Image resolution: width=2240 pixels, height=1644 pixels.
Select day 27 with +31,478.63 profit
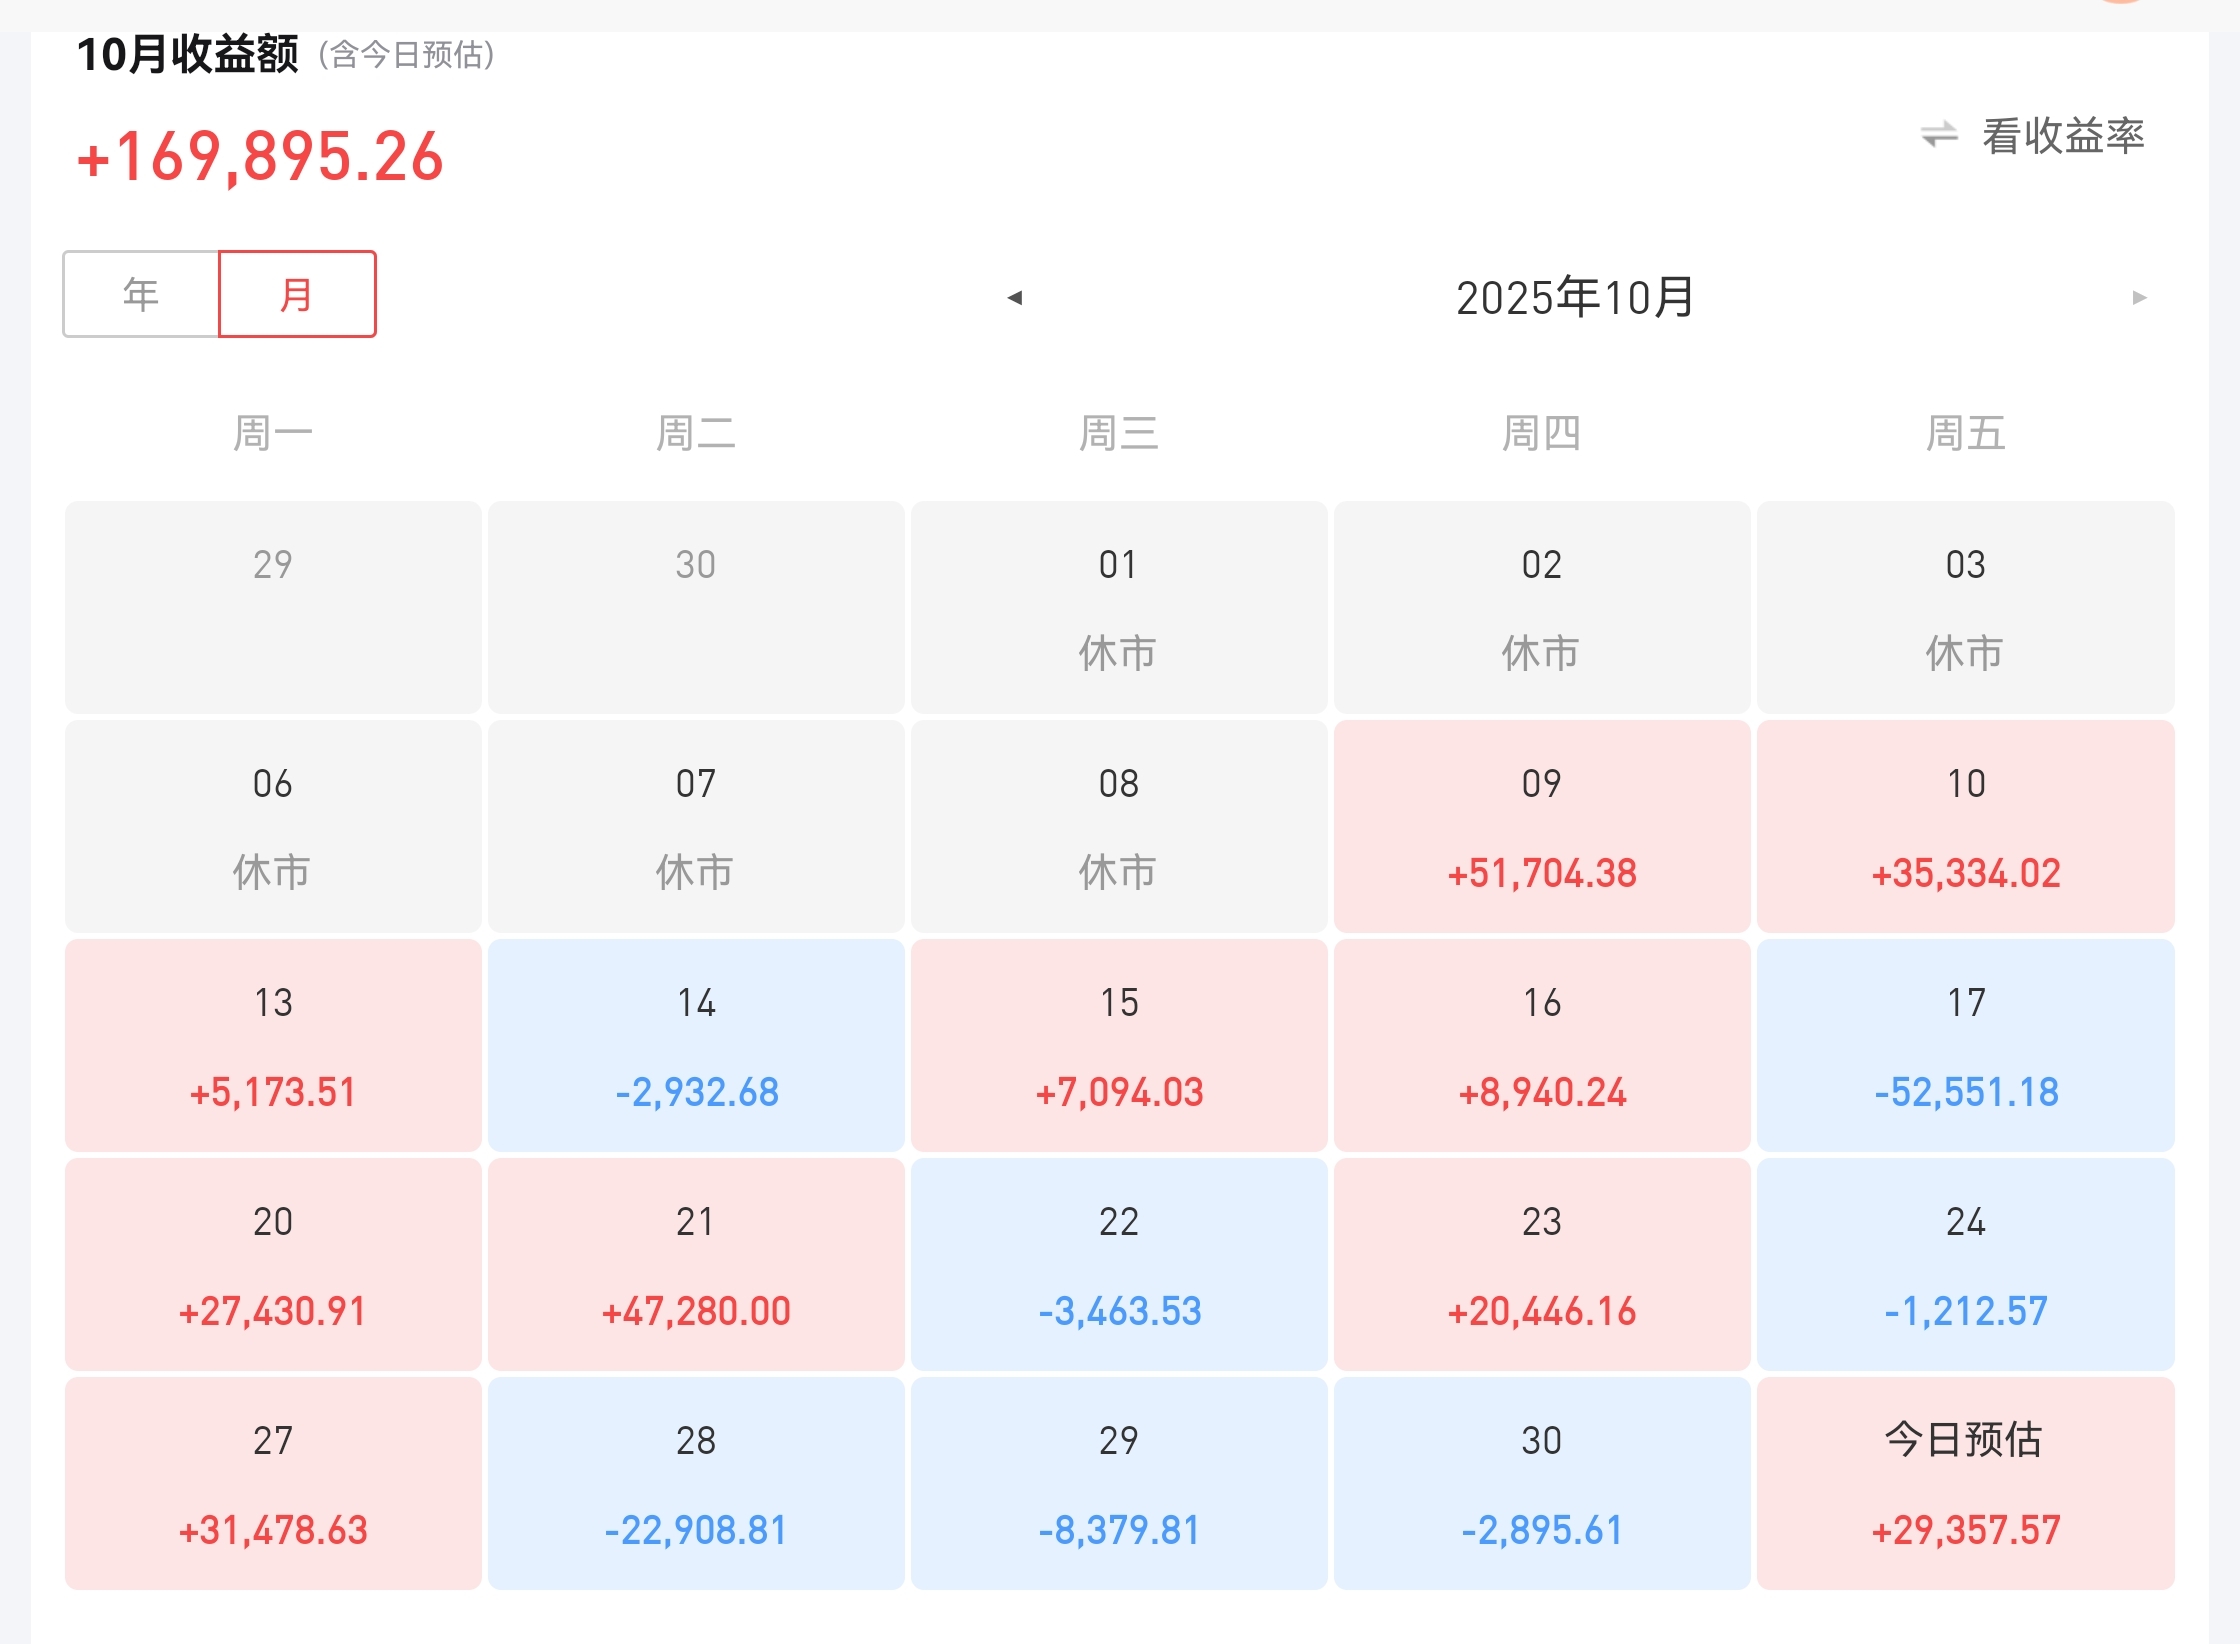coord(273,1483)
